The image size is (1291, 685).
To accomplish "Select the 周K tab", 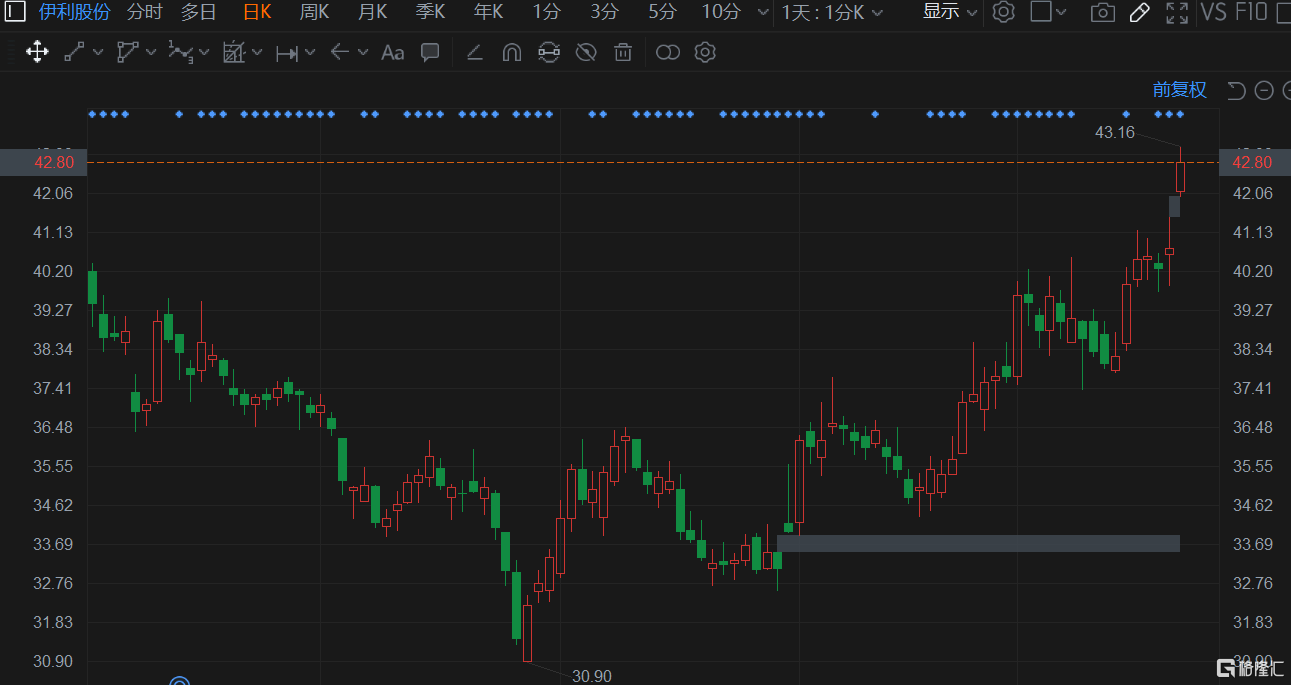I will tap(314, 12).
